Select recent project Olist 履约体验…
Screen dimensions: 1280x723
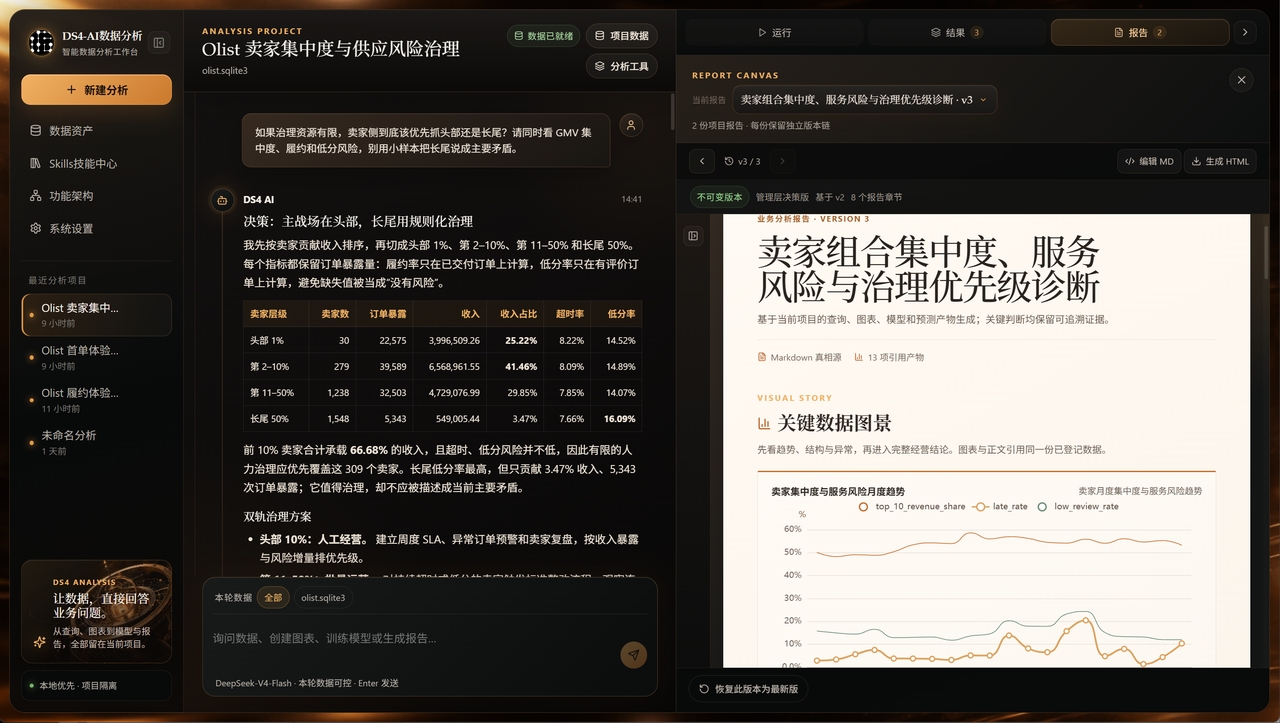pos(96,400)
